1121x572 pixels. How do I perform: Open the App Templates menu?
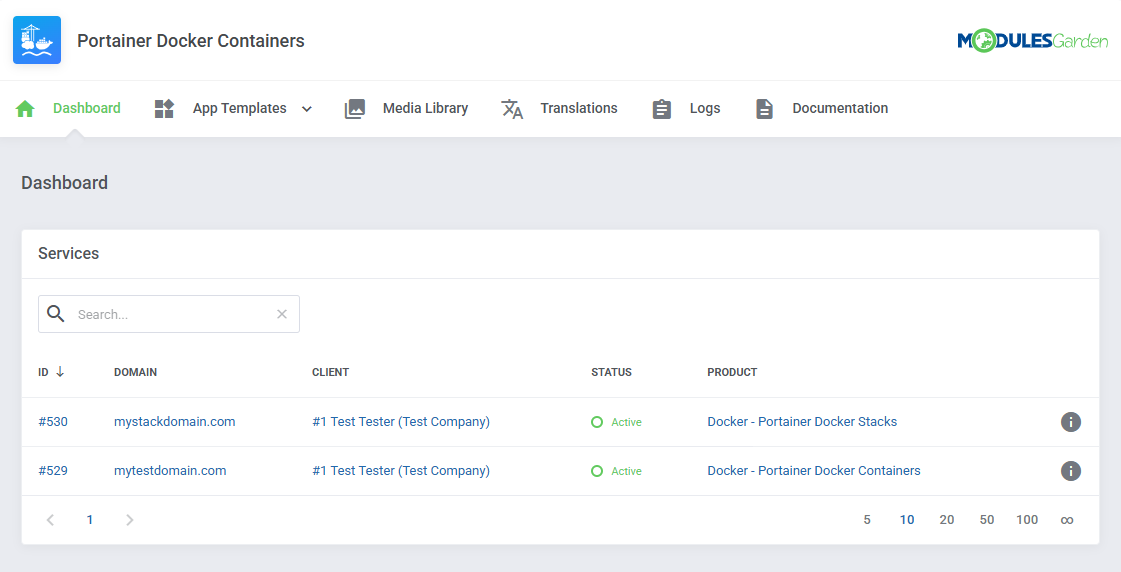point(239,108)
